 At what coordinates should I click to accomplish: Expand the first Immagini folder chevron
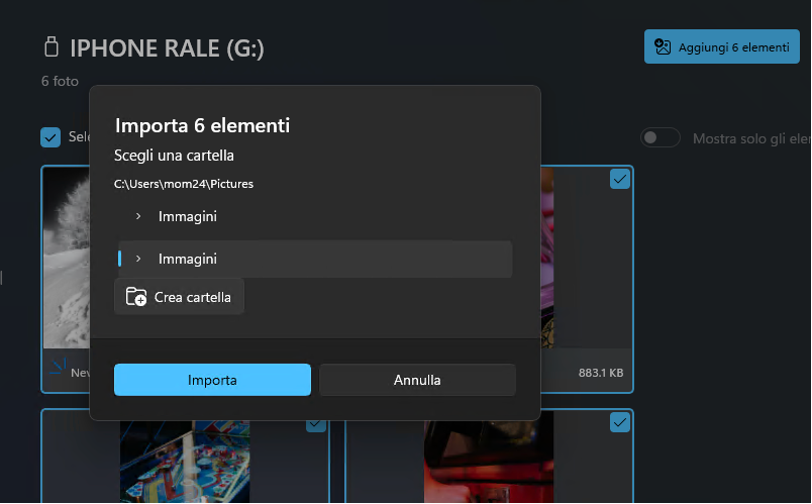pyautogui.click(x=138, y=216)
